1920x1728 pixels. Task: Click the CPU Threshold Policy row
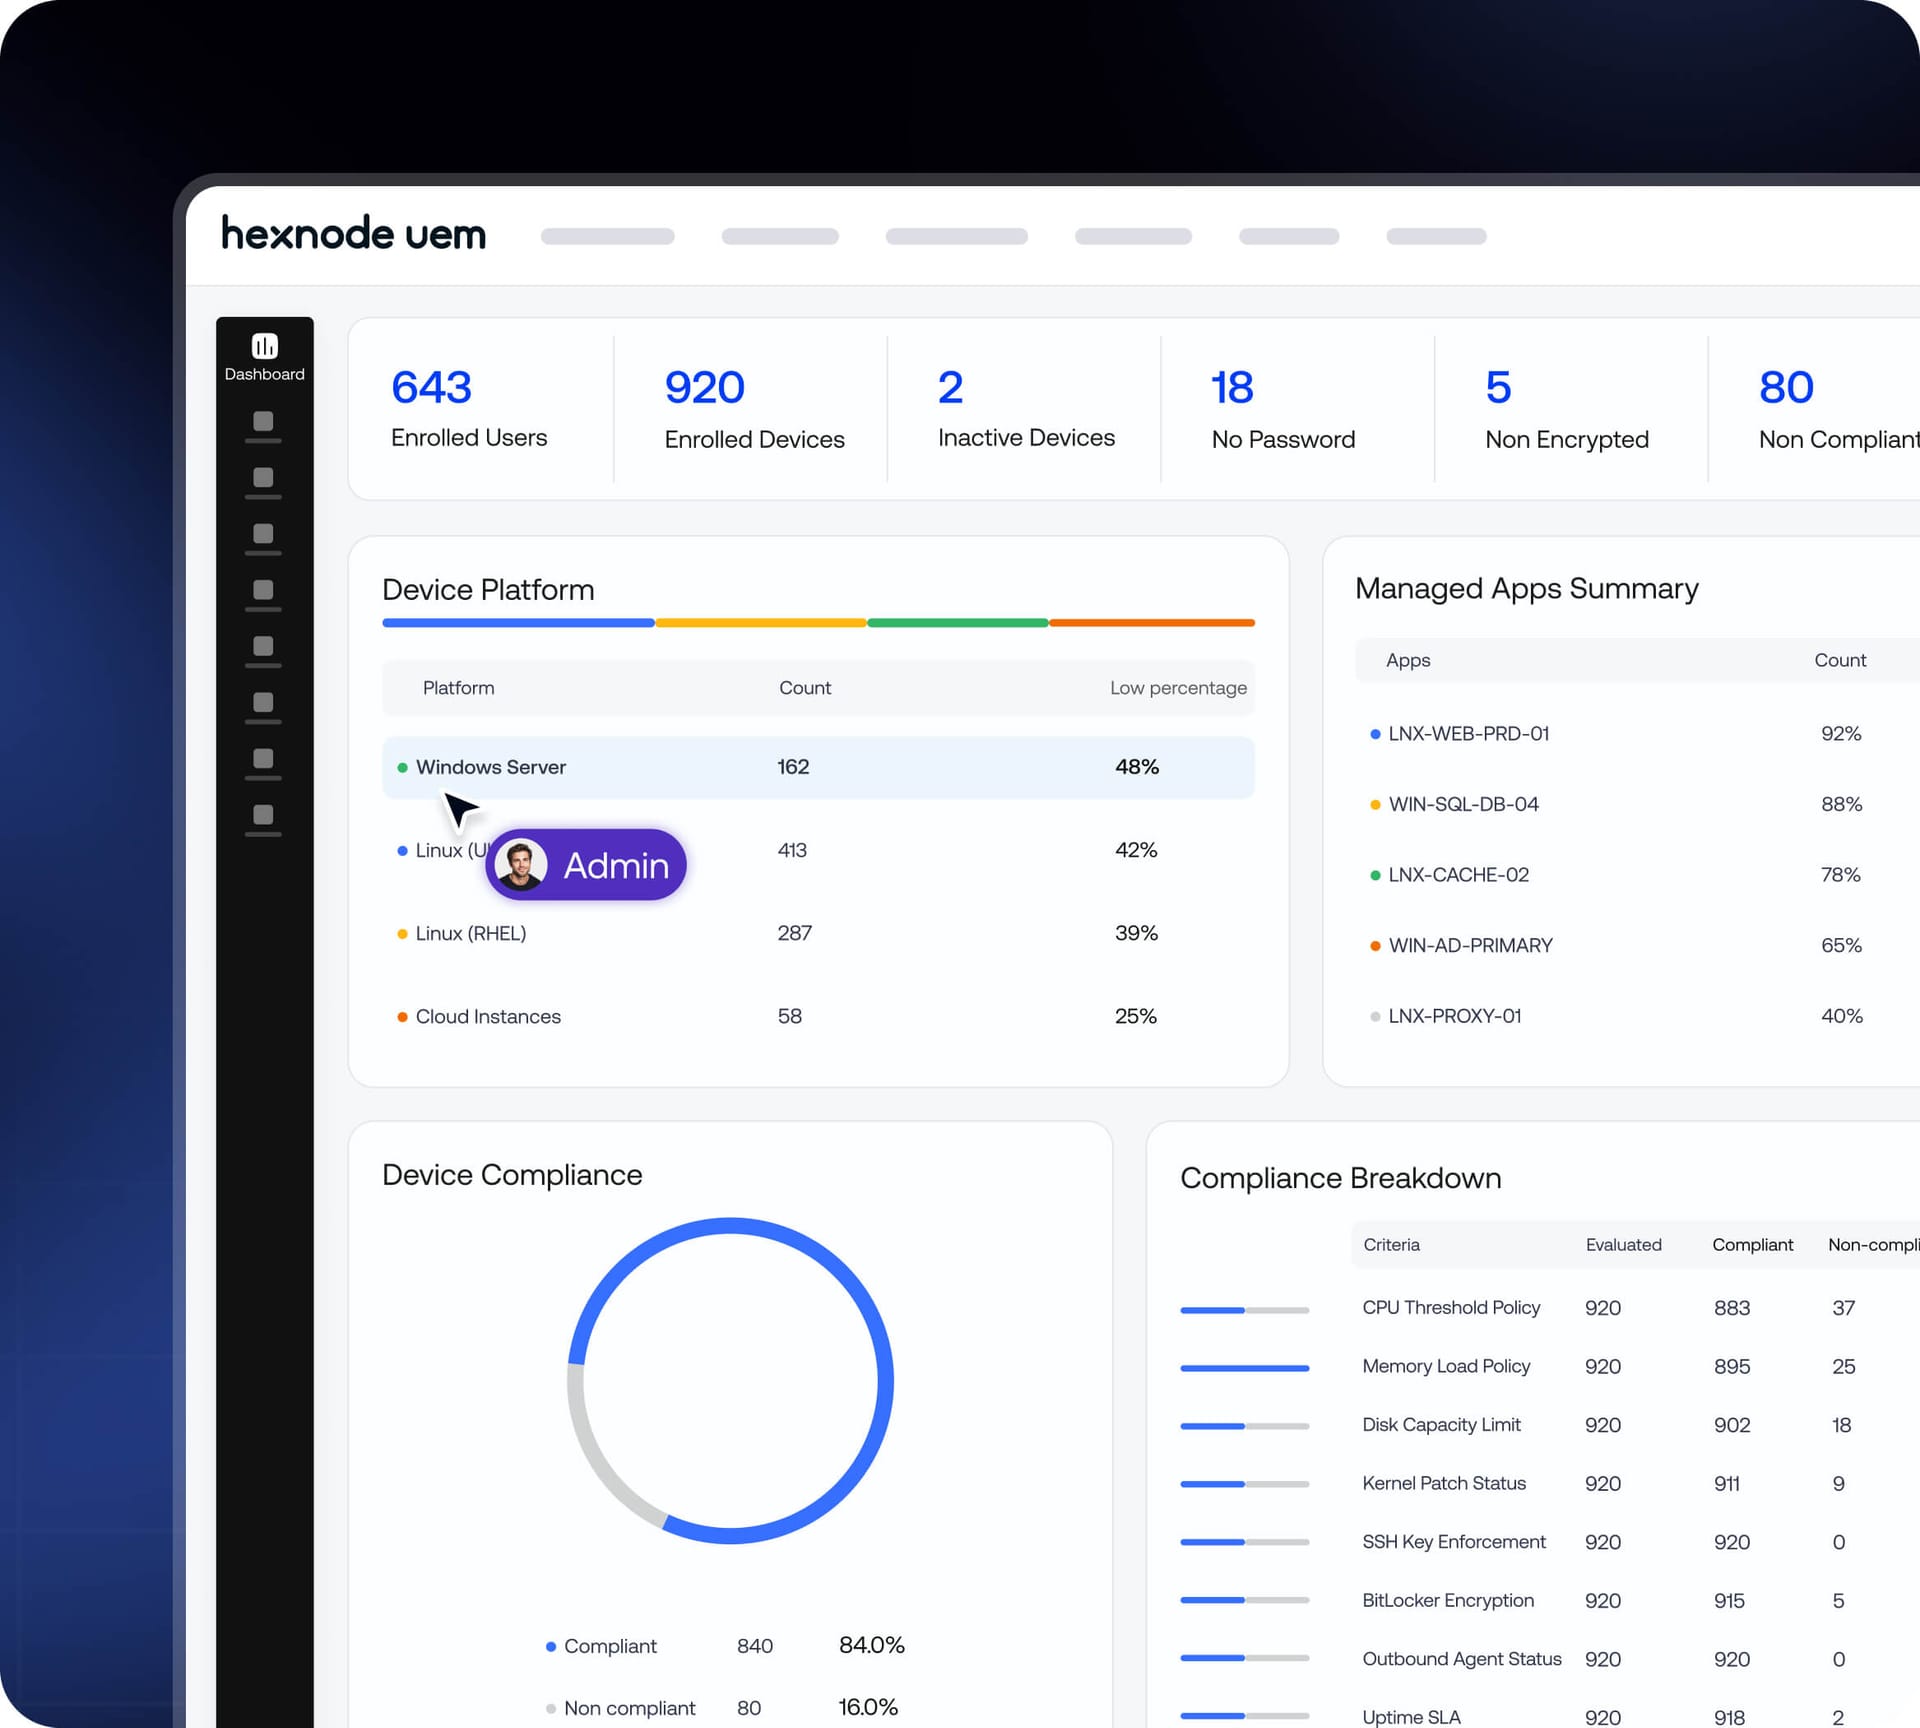pos(1549,1308)
